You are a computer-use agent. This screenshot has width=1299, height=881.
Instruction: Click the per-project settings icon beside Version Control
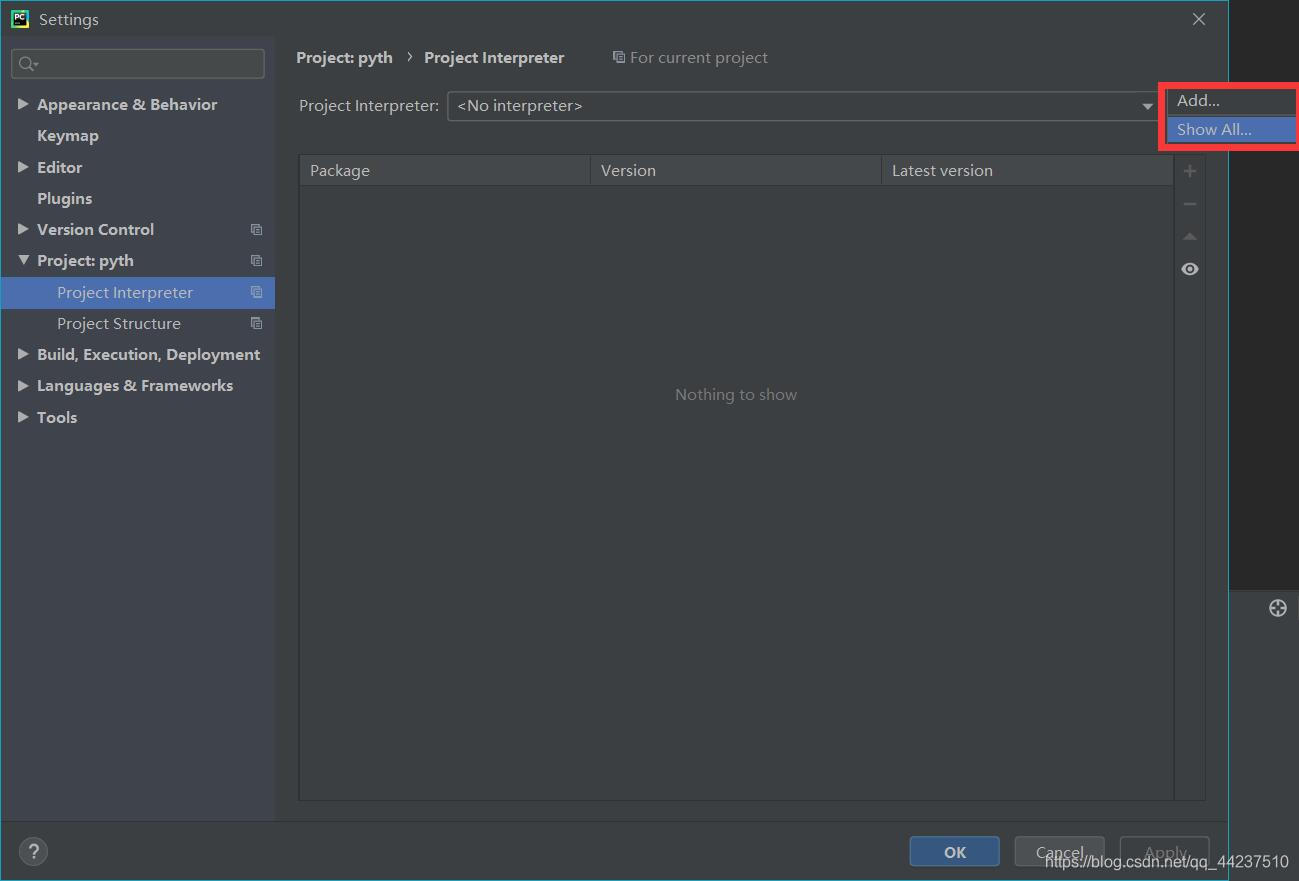[x=256, y=229]
